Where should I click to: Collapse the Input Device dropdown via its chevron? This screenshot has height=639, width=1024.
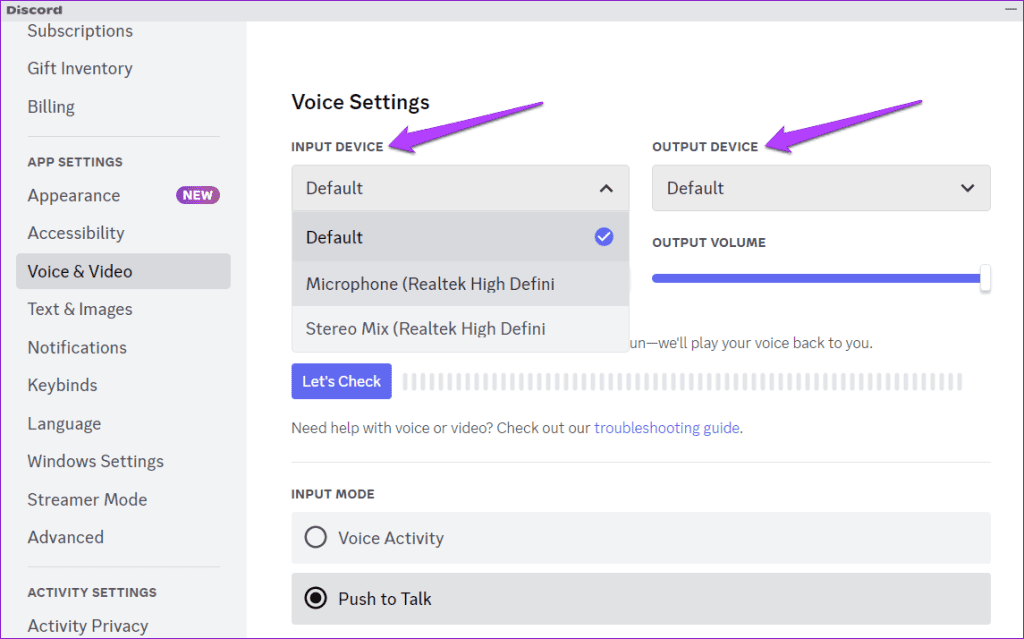coord(606,187)
